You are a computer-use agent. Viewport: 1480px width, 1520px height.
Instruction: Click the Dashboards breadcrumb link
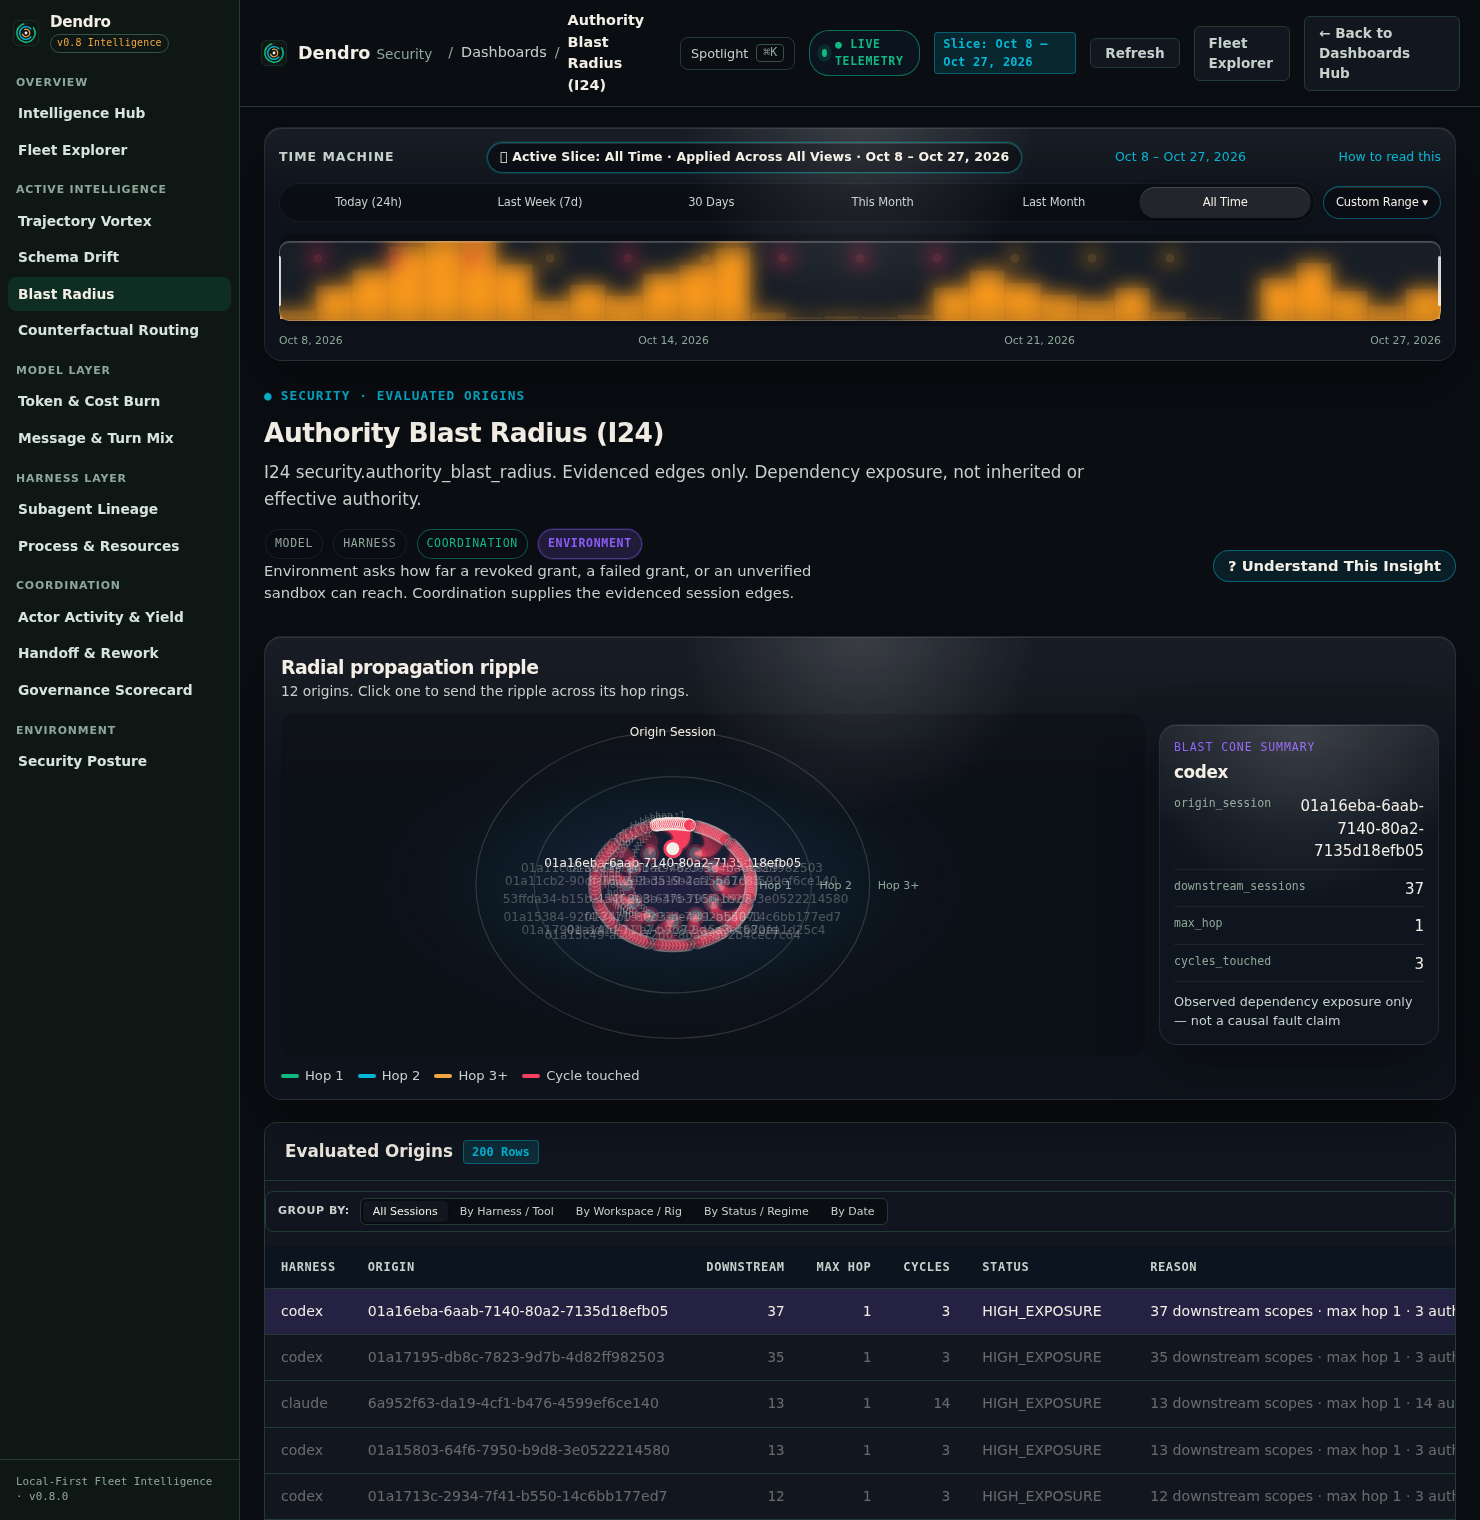(504, 52)
